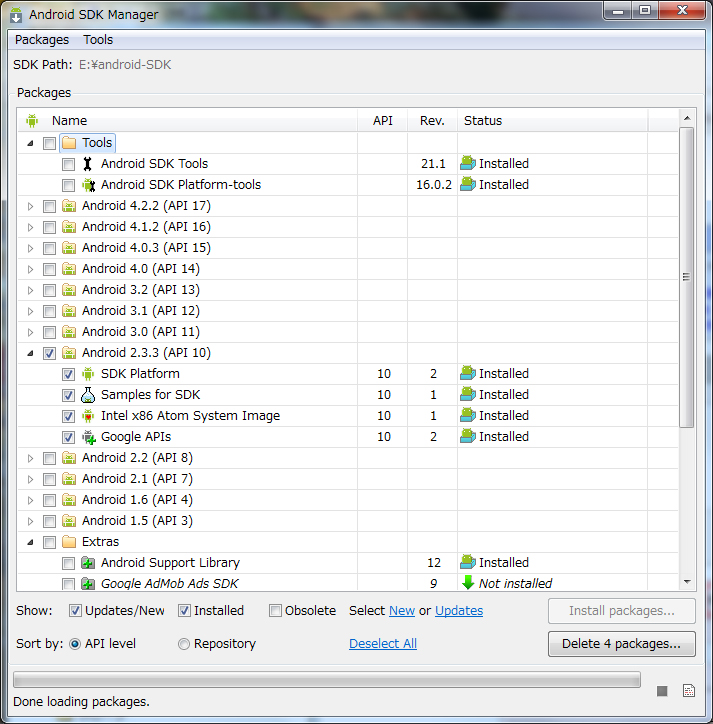The image size is (713, 724).
Task: Check the Tools group checkbox
Action: [x=49, y=143]
